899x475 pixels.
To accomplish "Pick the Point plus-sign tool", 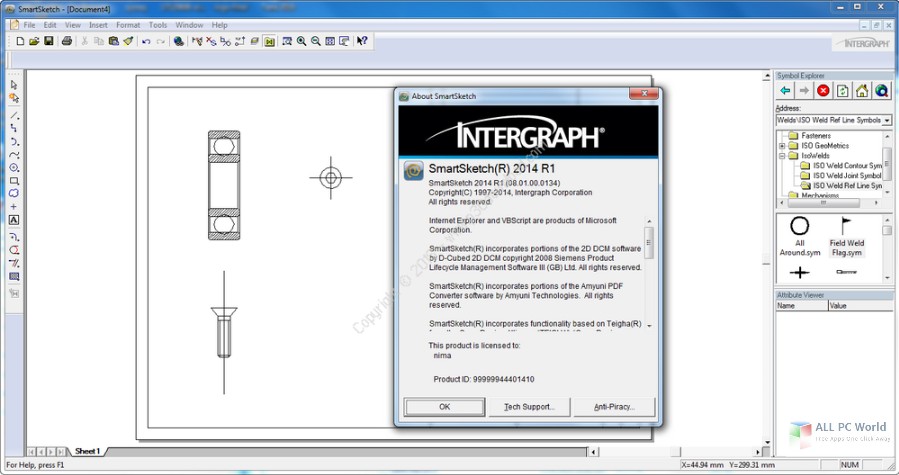I will click(x=14, y=207).
